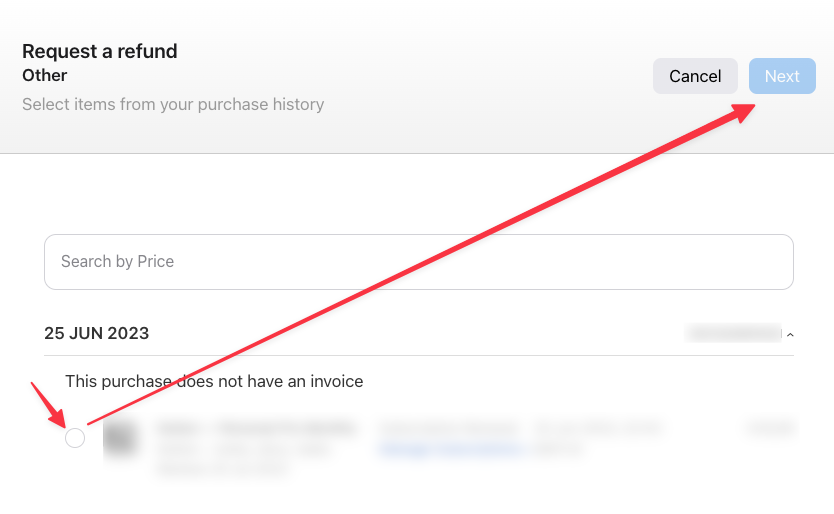
Task: Click "This purchase does not have an invoice" text
Action: [x=214, y=381]
